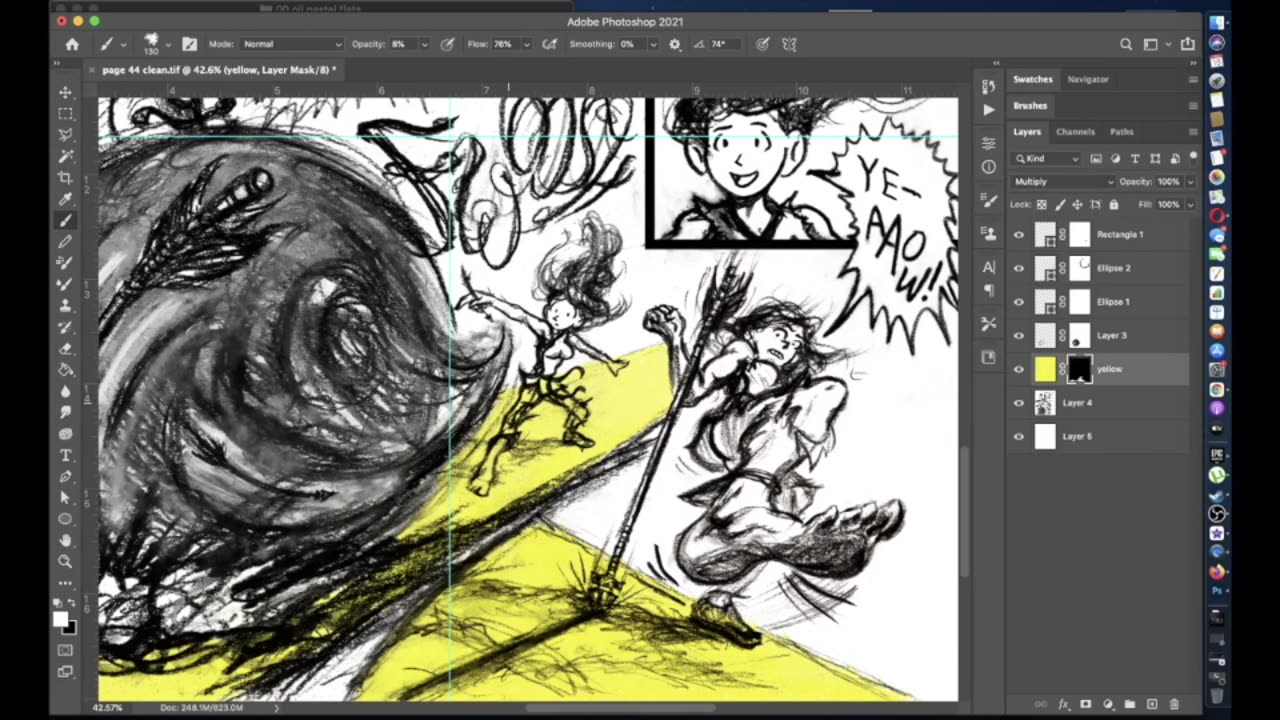The height and width of the screenshot is (720, 1280).
Task: Select the yellow layer's black mask thumbnail
Action: [x=1079, y=369]
